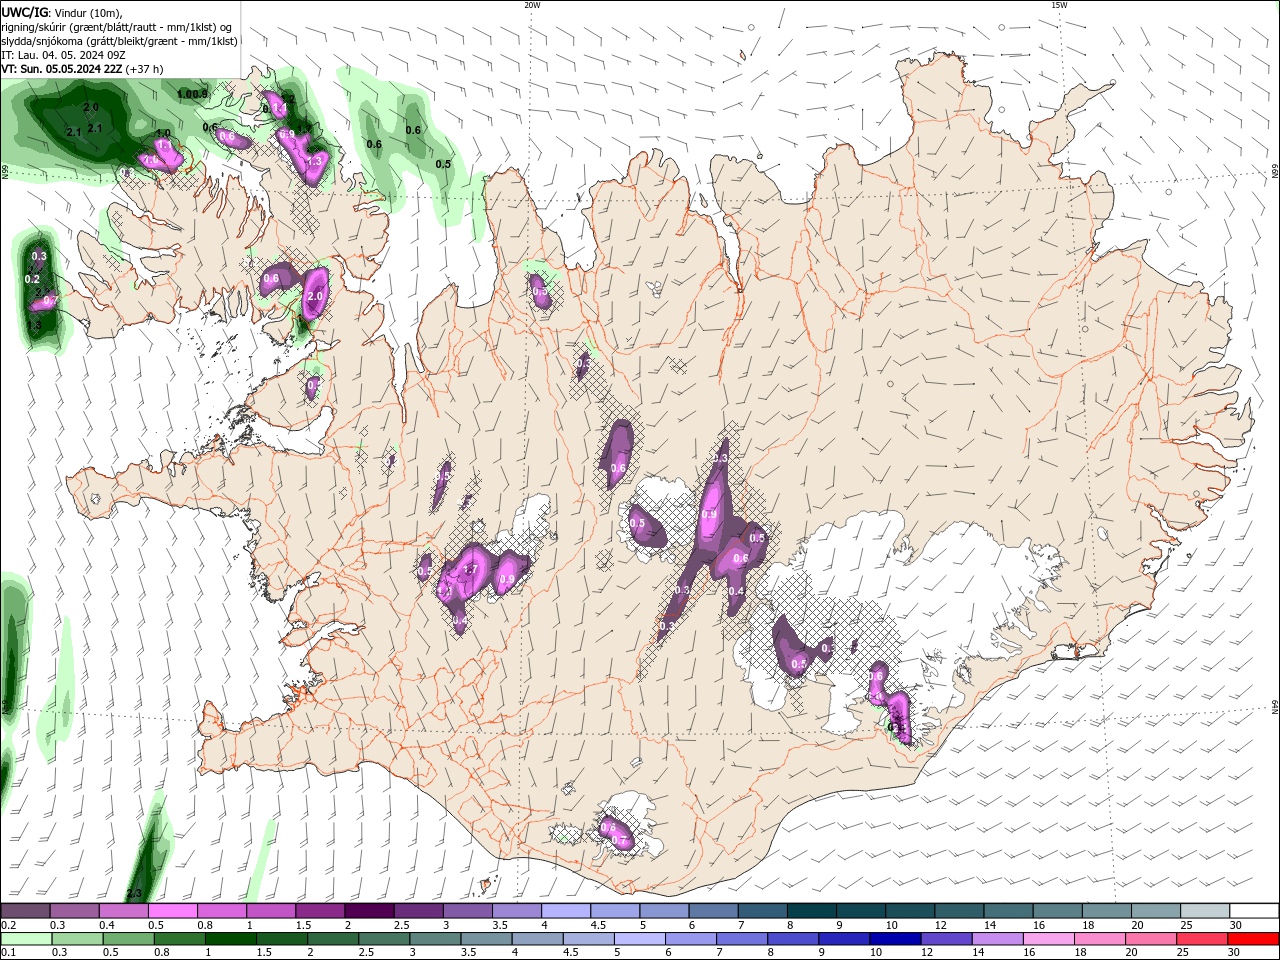
Task: Click the '(+37 h)' forecast offset text
Action: [145, 69]
